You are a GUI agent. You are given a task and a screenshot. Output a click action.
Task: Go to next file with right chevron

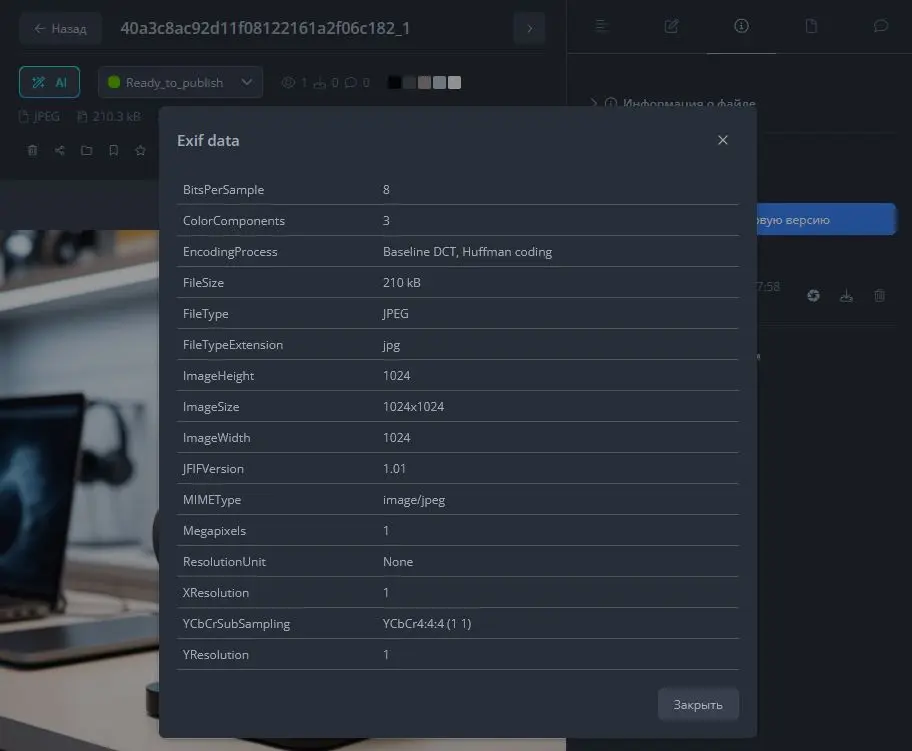click(x=529, y=28)
